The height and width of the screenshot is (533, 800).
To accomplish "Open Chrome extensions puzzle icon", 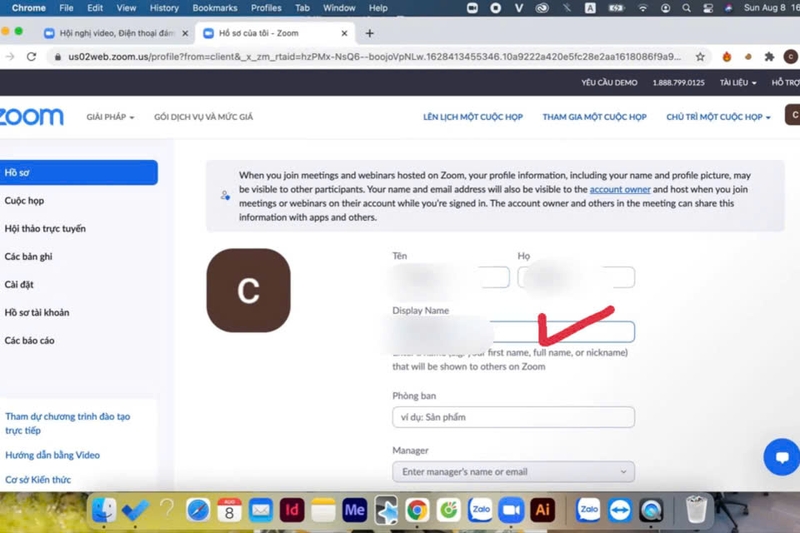I will [769, 57].
